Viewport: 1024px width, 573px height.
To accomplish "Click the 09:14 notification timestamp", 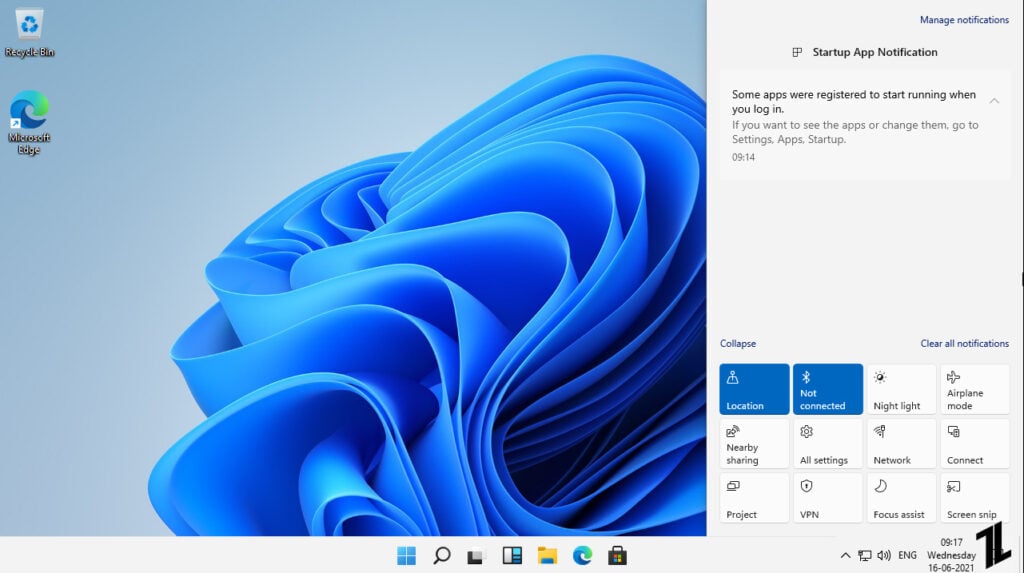I will [x=743, y=157].
